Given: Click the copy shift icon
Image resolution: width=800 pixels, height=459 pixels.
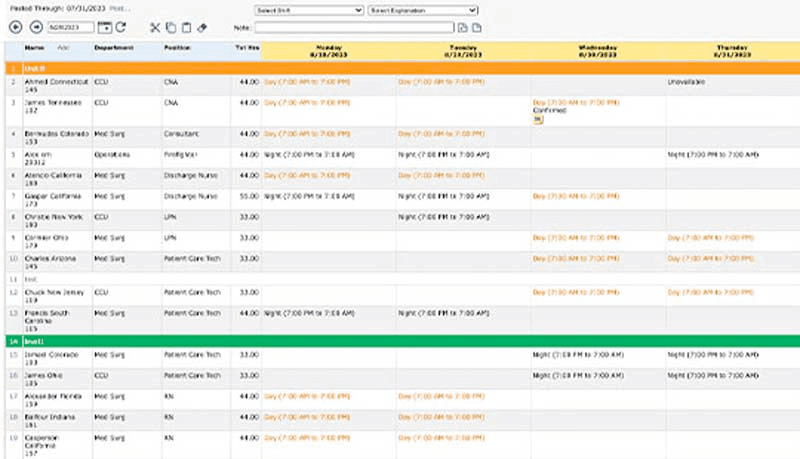Looking at the screenshot, I should point(170,27).
